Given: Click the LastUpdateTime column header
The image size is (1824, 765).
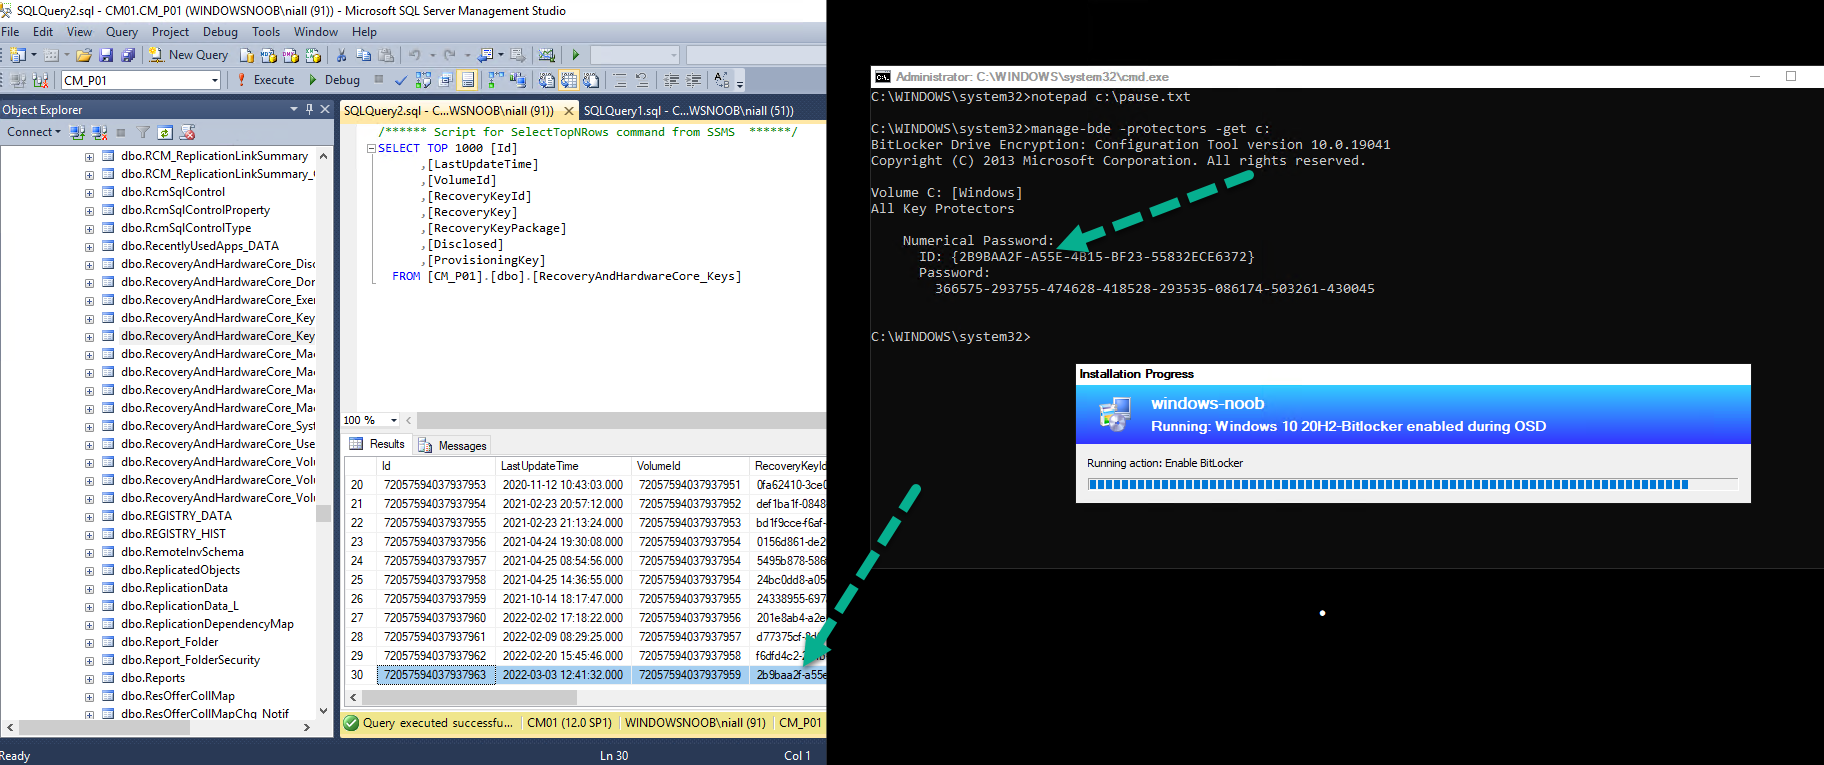Looking at the screenshot, I should [564, 466].
